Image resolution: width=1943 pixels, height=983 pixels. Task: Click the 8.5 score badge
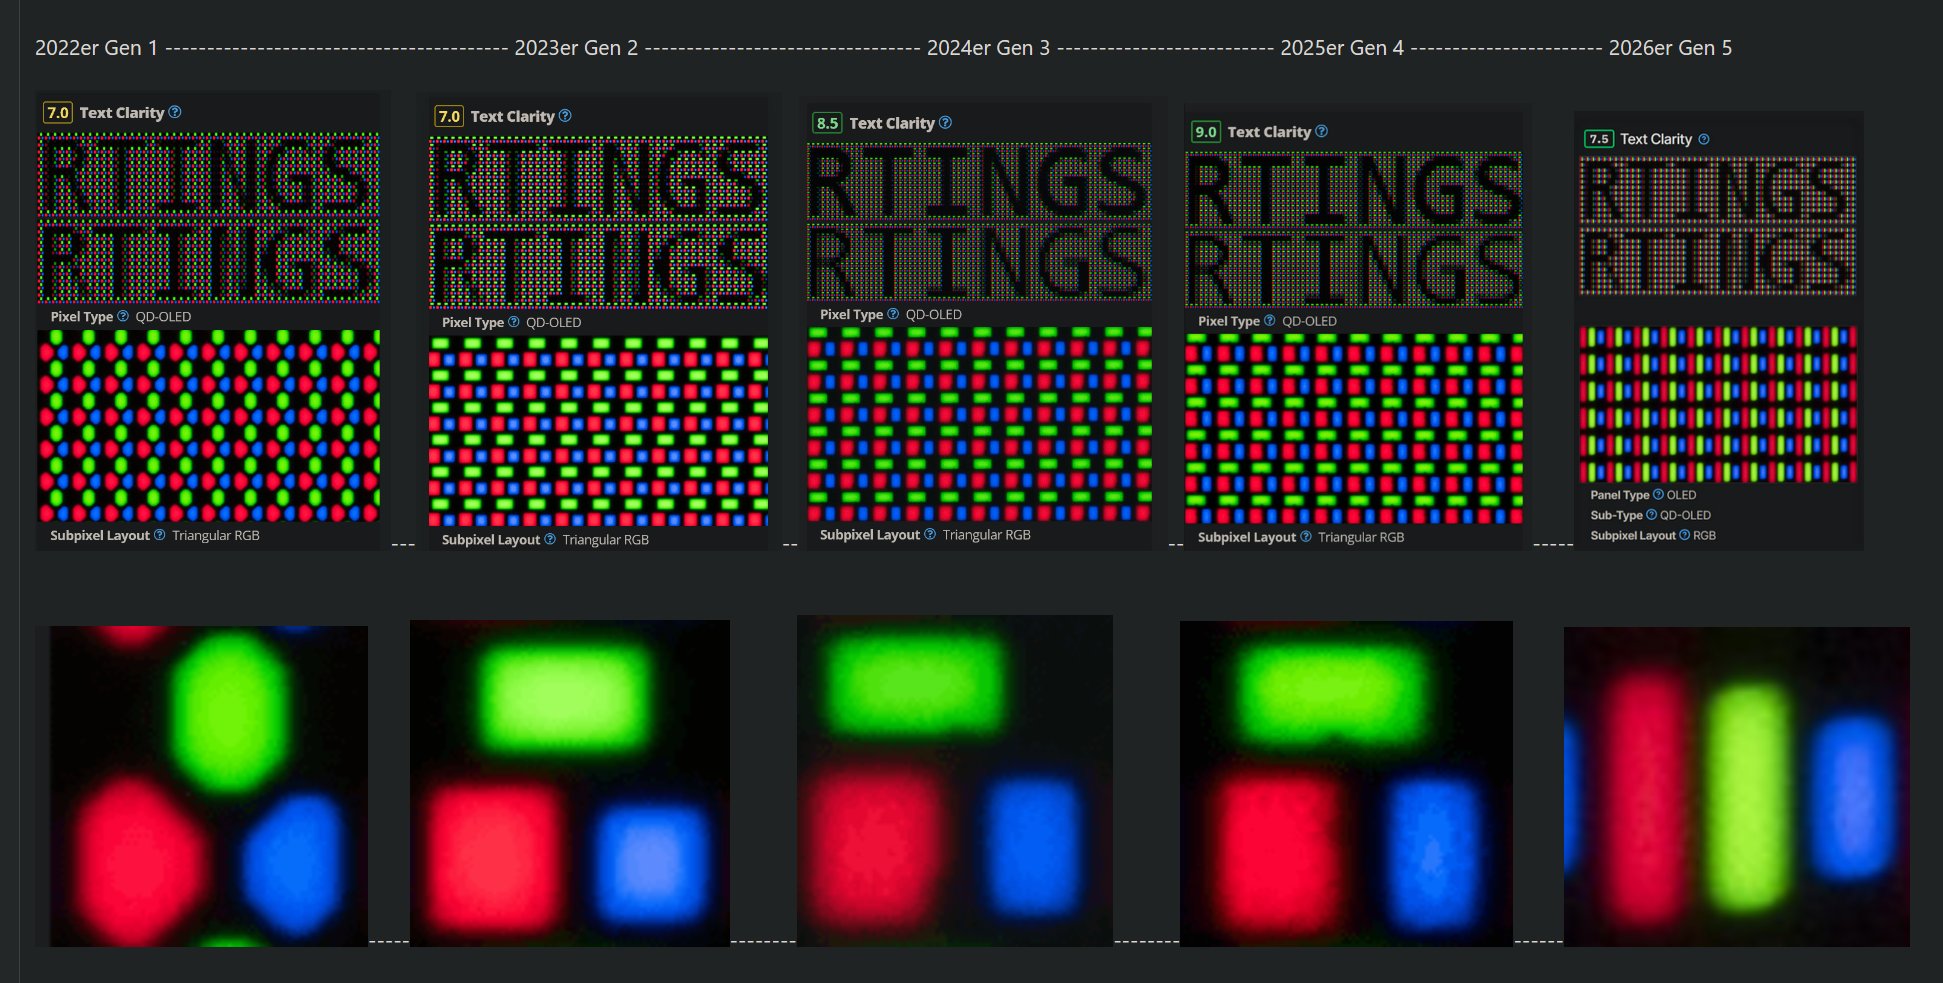[x=827, y=123]
